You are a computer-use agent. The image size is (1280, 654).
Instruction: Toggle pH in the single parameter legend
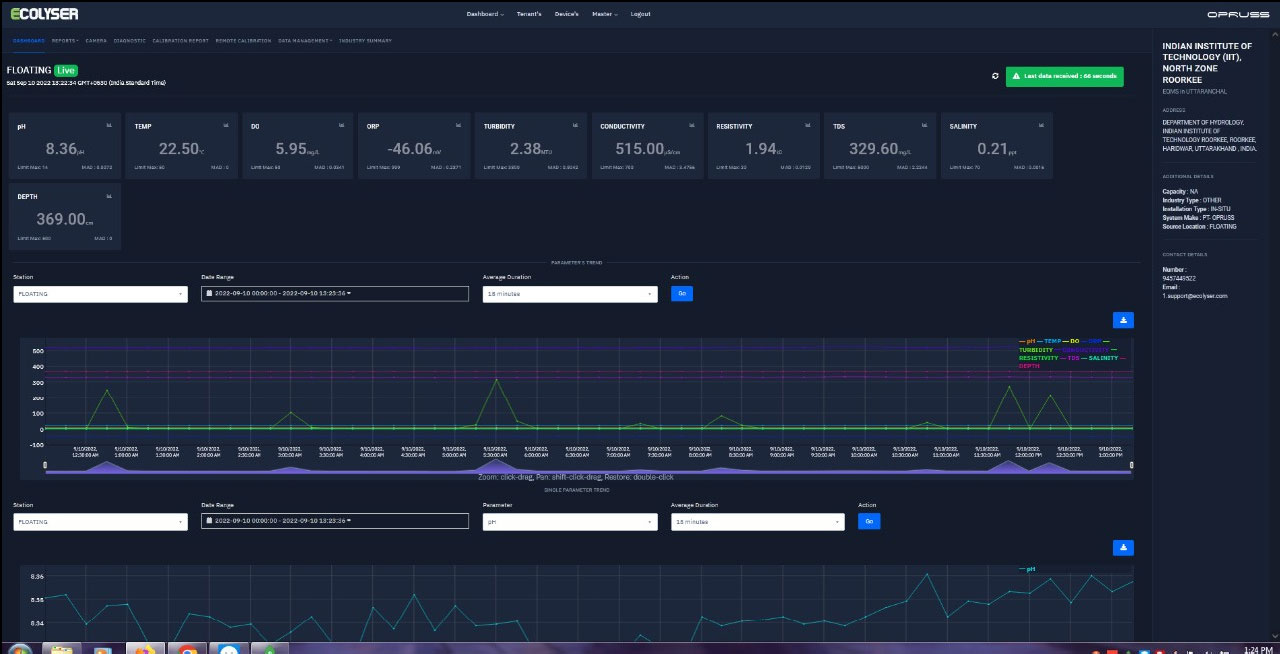click(1027, 569)
